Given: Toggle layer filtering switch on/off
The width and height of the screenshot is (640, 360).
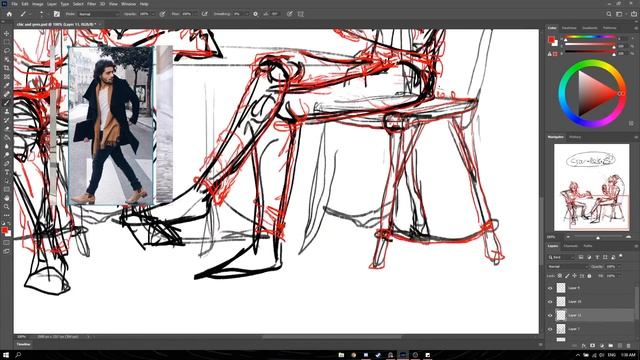Looking at the screenshot, I should (621, 256).
